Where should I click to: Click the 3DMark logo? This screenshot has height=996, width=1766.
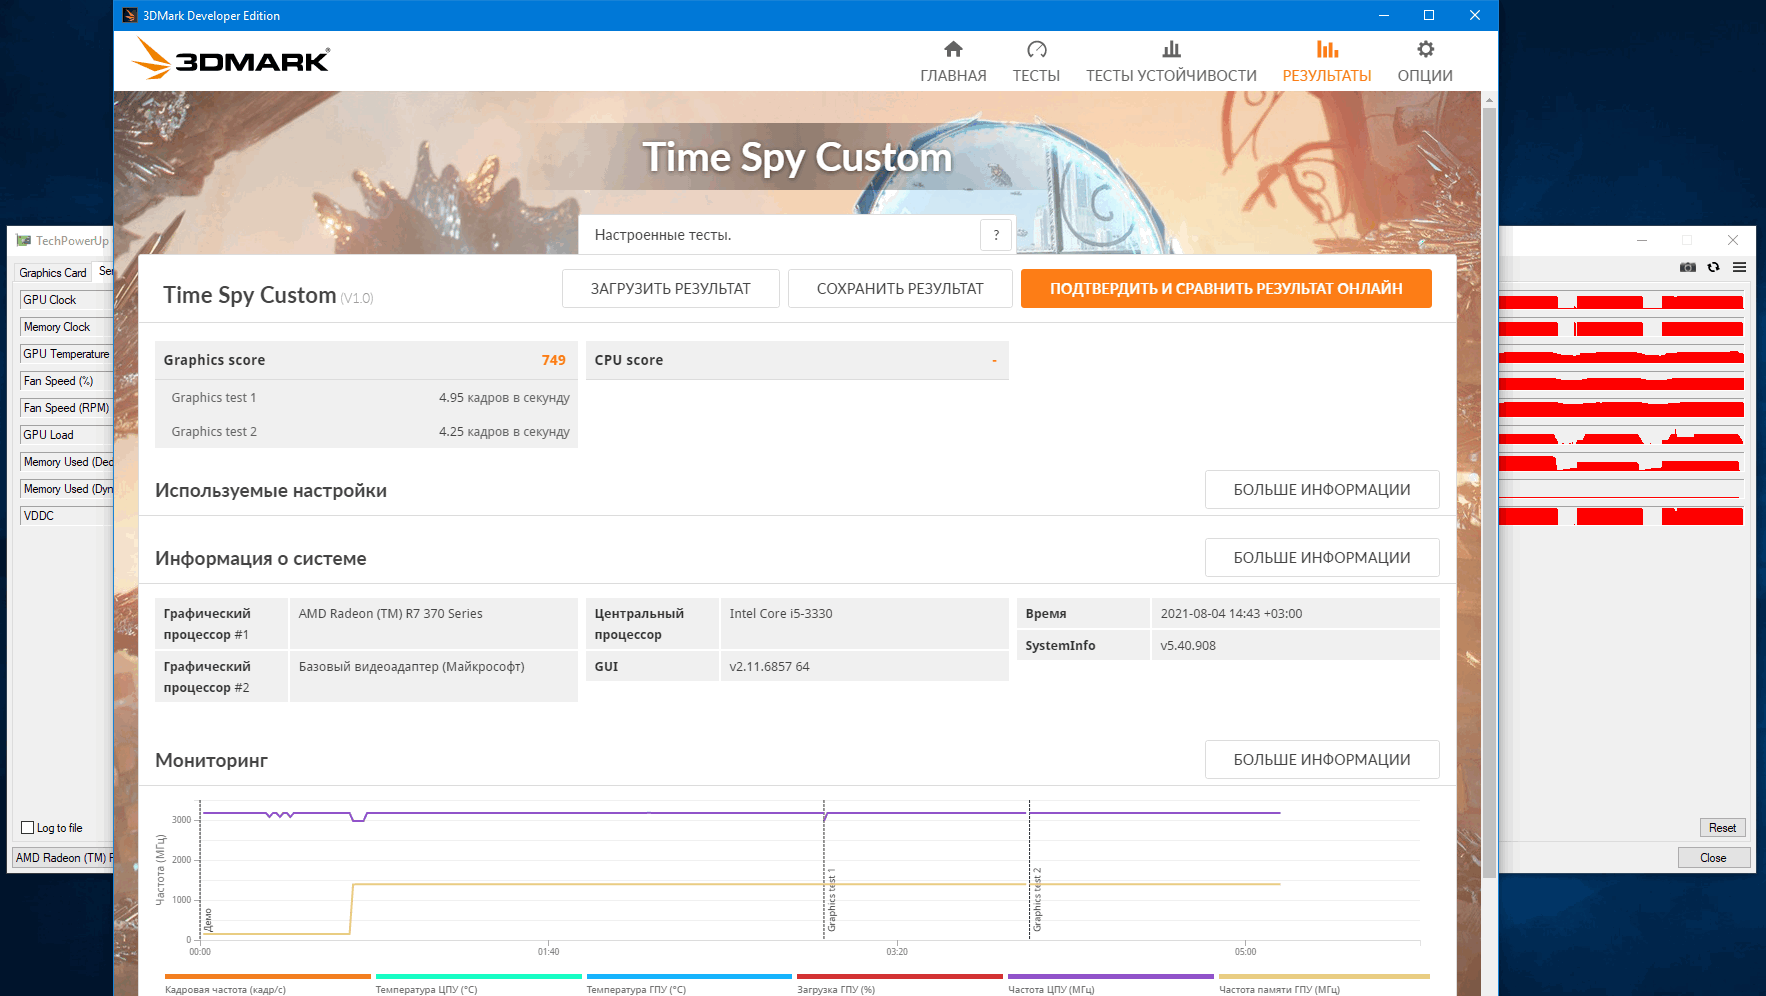(231, 59)
